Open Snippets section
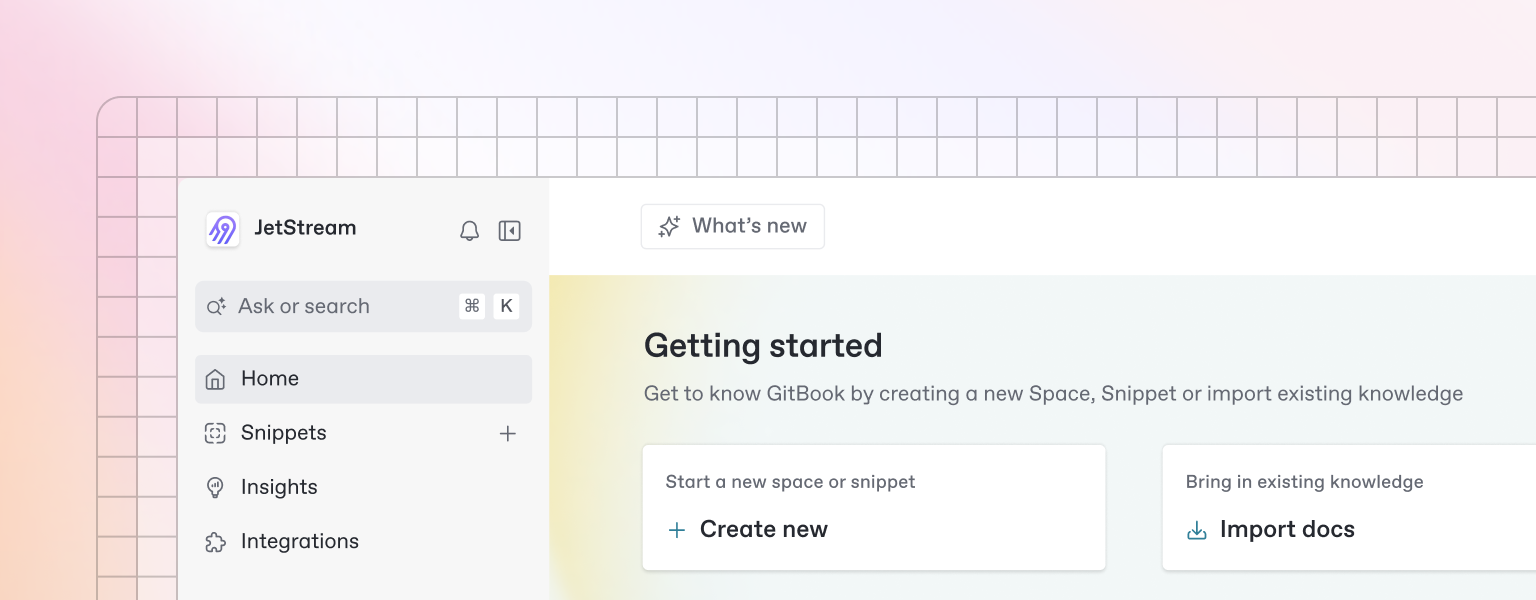Screen dimensions: 1536x600 click(x=284, y=433)
